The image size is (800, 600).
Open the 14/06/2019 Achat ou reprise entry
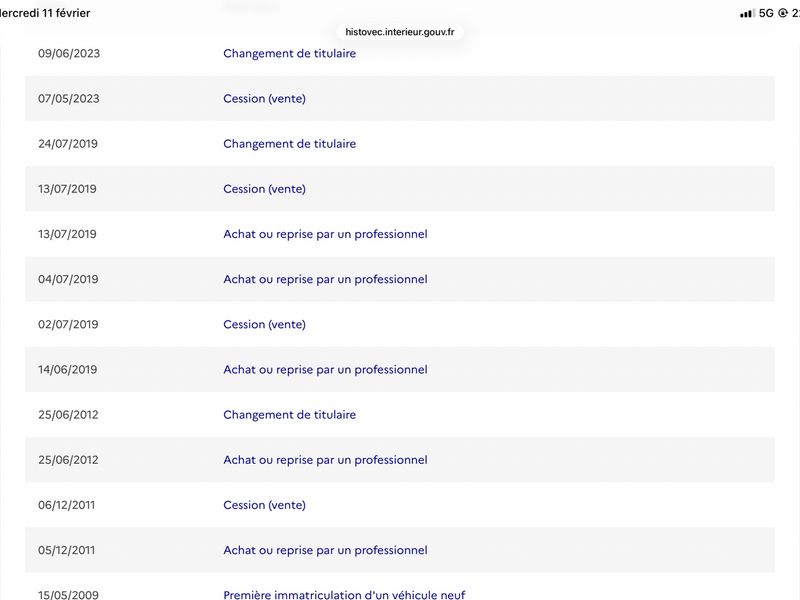coord(325,370)
